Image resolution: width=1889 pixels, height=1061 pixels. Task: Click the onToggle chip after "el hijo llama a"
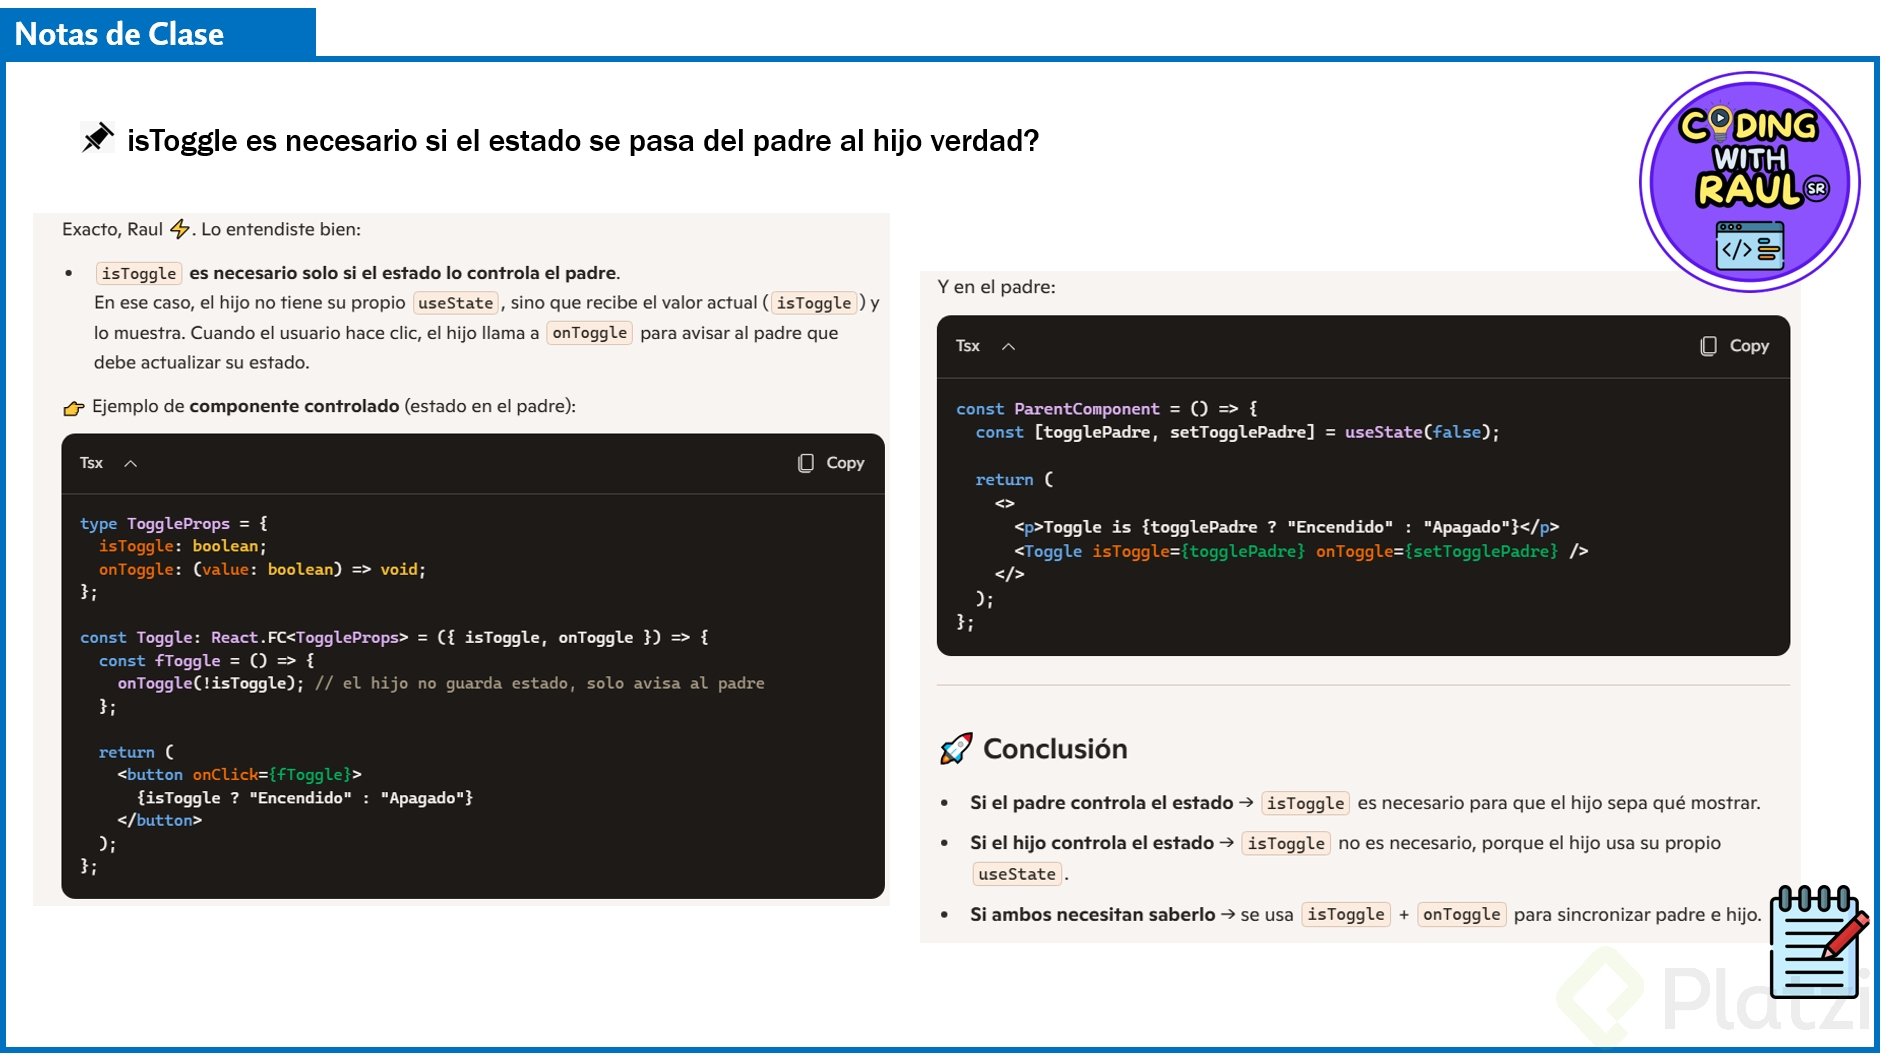coord(590,333)
